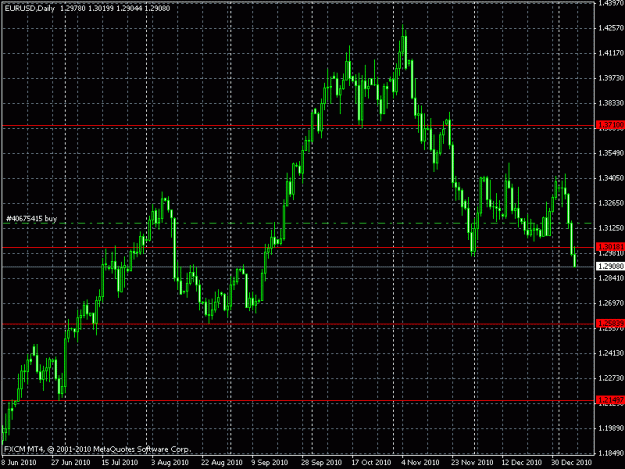Click the red 1.37100 price level tag

(611, 125)
